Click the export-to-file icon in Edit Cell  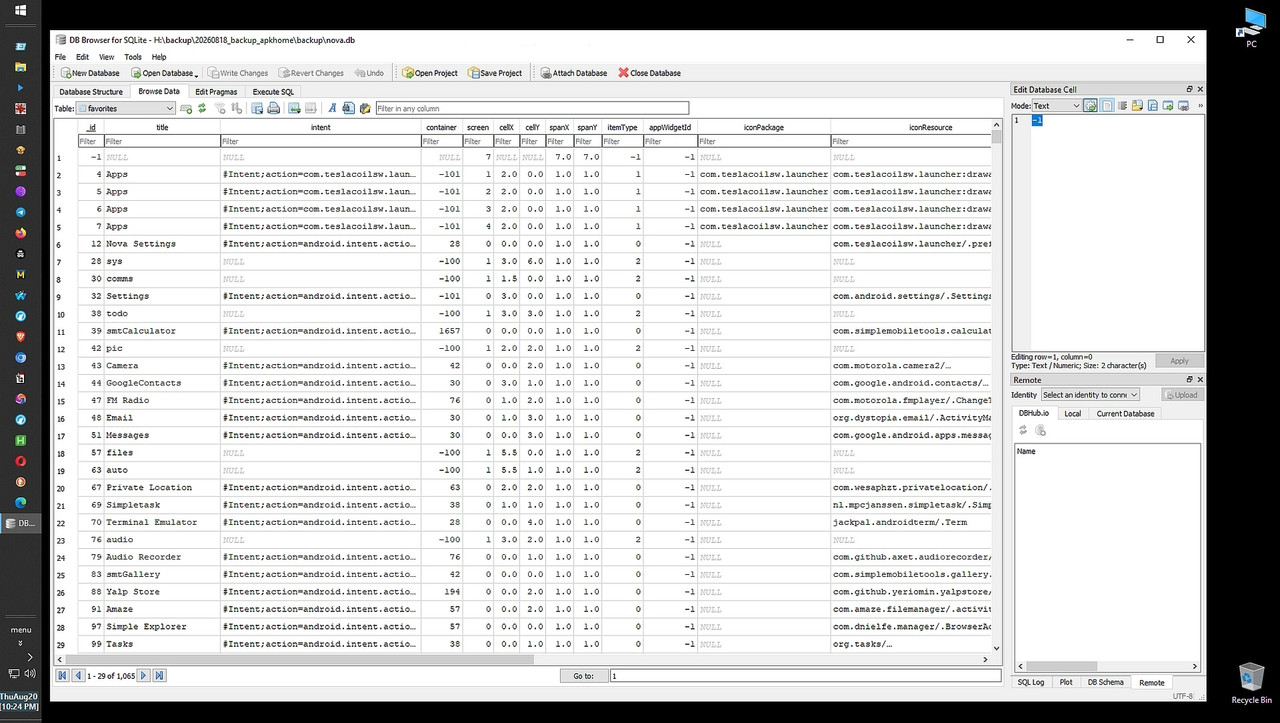pos(1152,105)
